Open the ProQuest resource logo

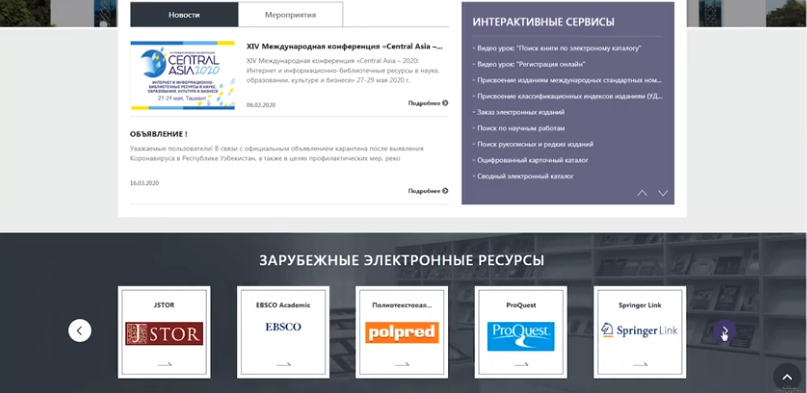point(521,336)
